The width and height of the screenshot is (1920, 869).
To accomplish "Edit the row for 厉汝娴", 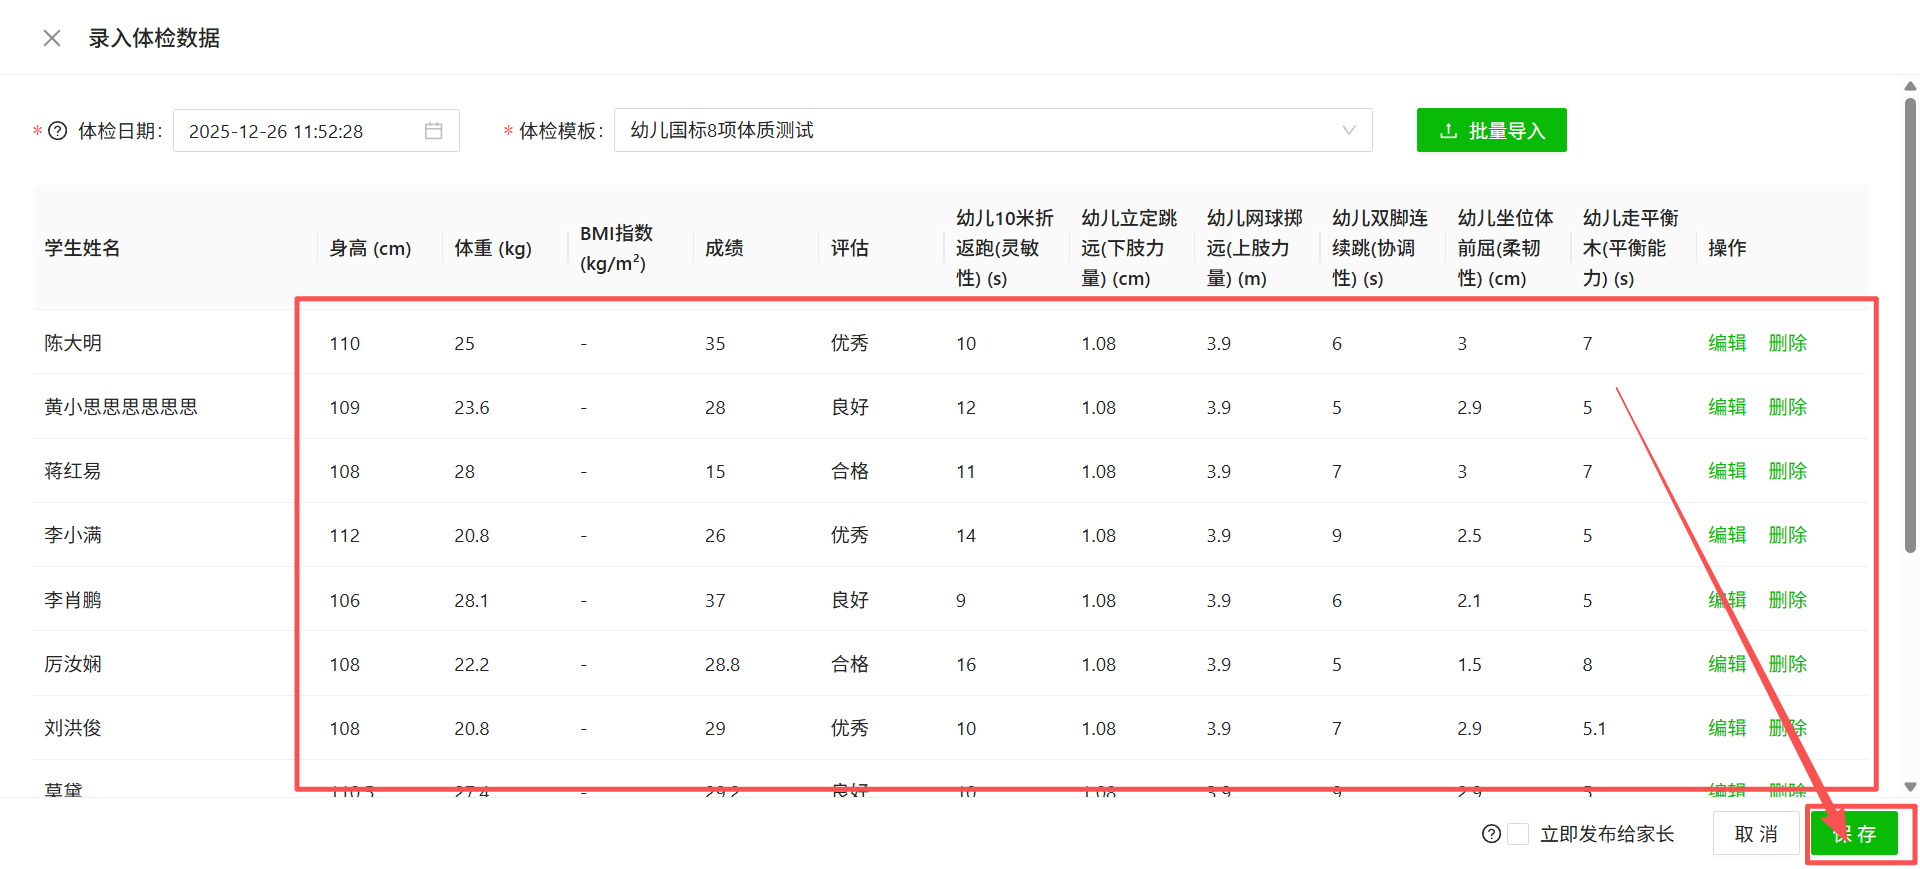I will (x=1726, y=664).
